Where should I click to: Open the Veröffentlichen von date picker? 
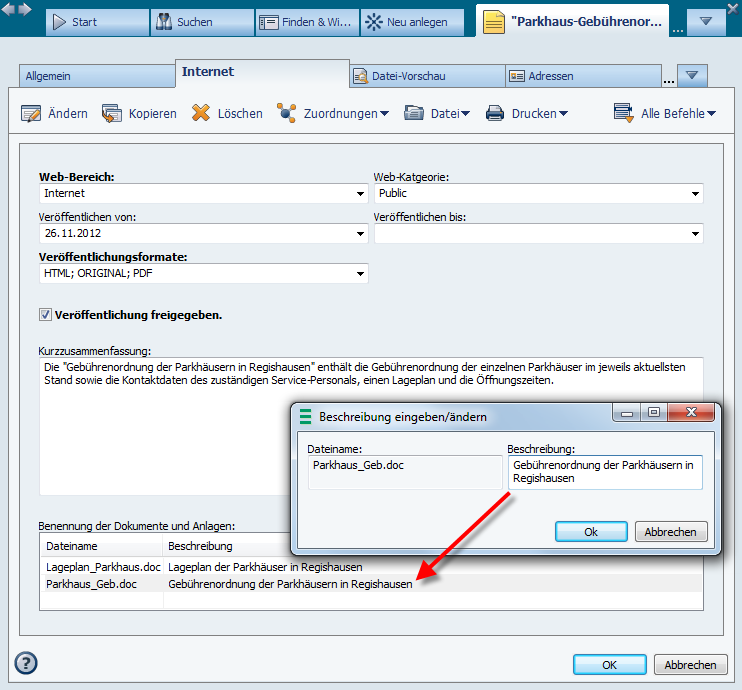click(x=360, y=234)
